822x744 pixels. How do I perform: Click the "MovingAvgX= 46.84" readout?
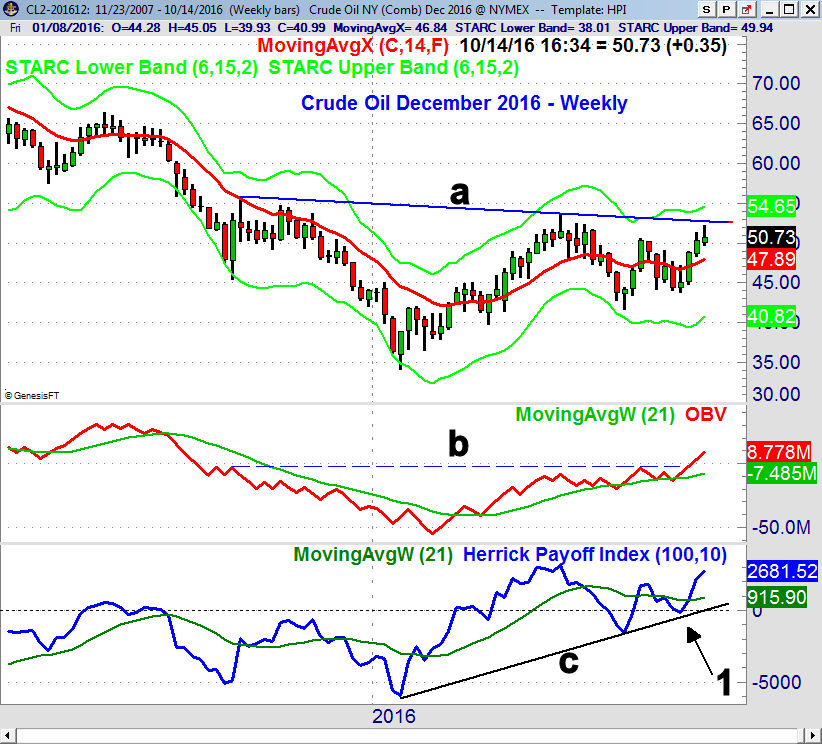click(390, 28)
